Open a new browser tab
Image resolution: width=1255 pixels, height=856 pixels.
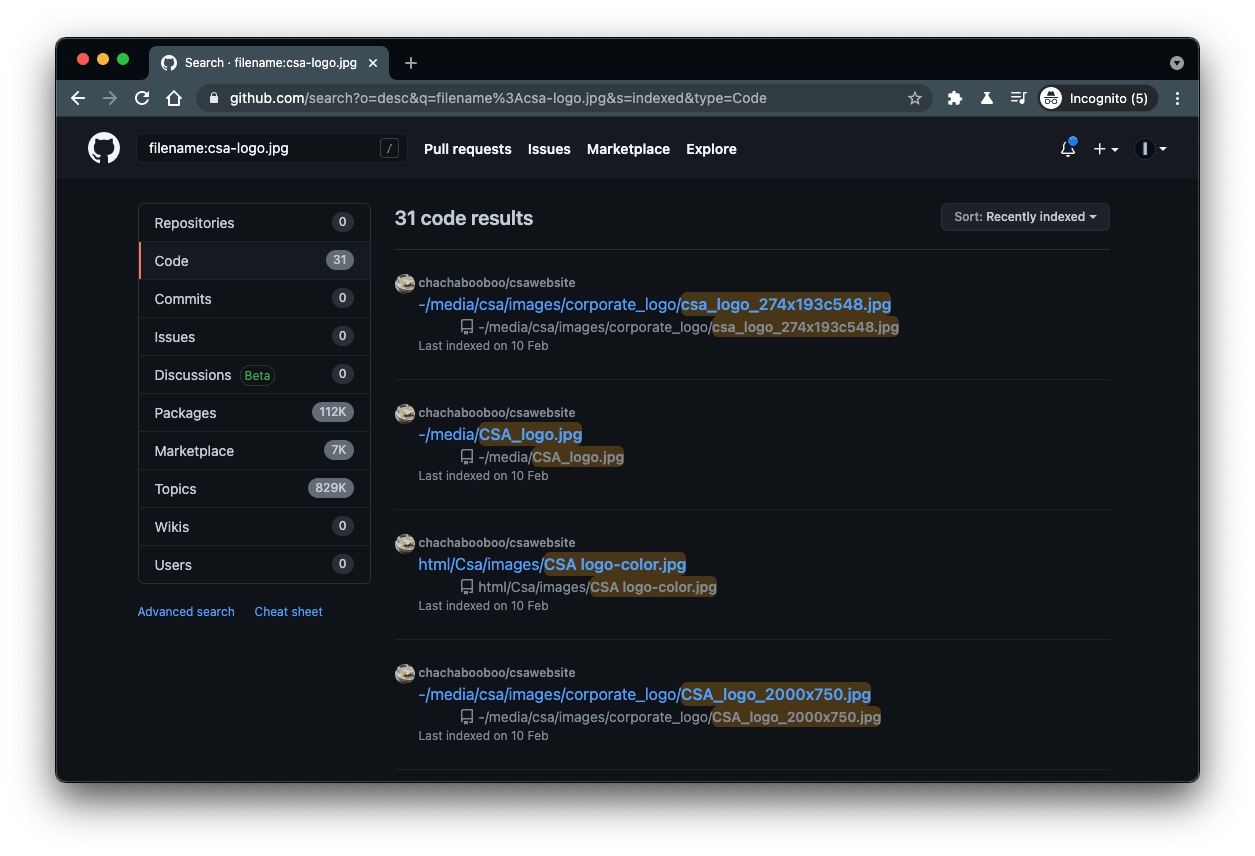(410, 63)
